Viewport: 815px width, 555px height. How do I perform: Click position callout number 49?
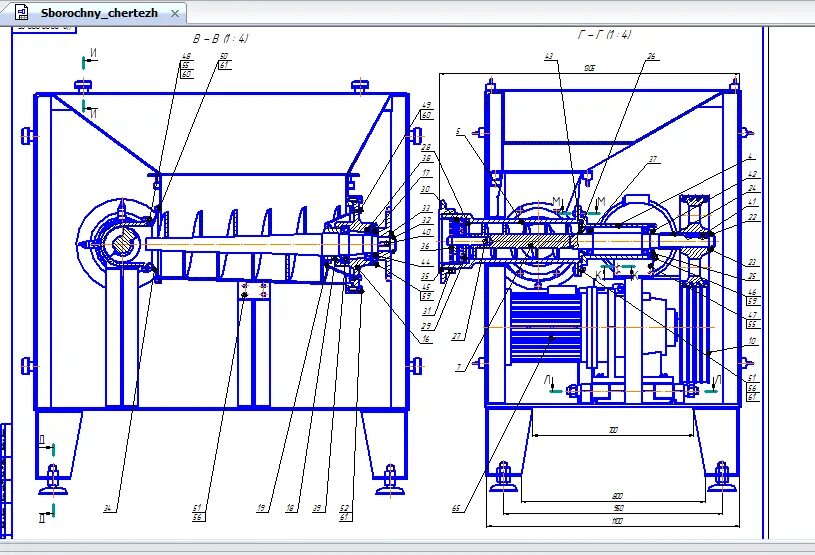point(426,105)
